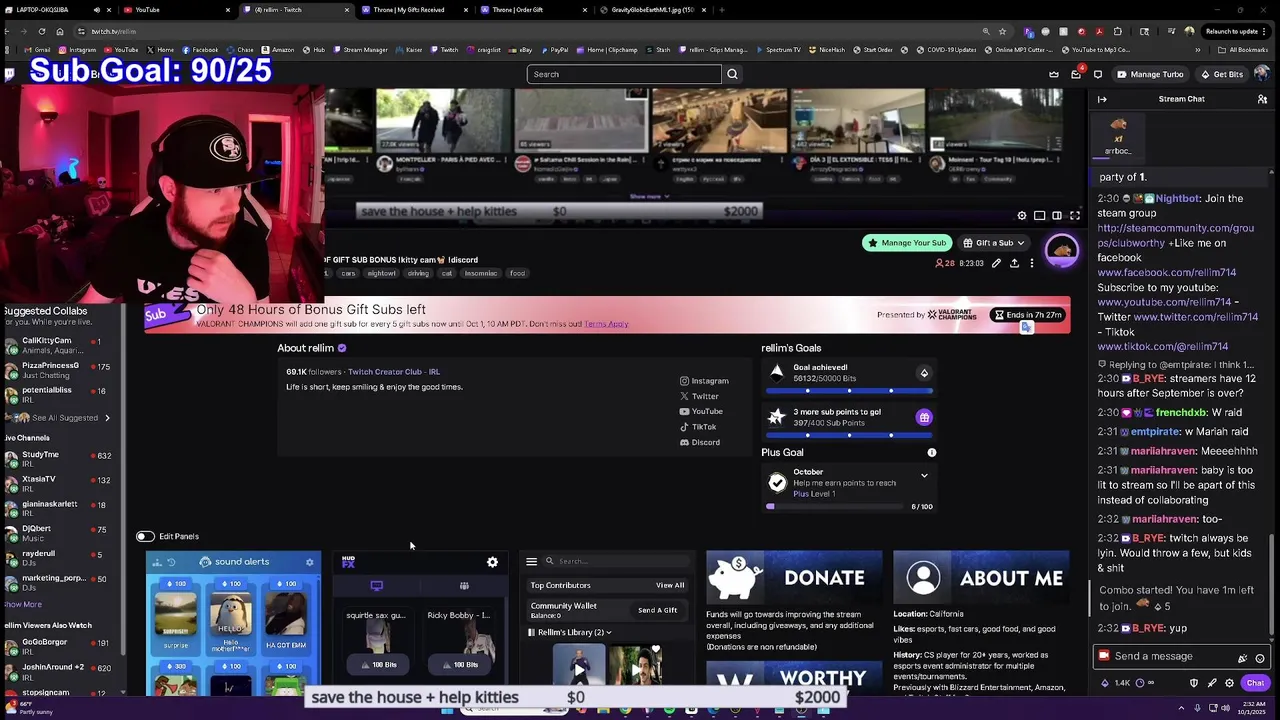The height and width of the screenshot is (720, 1280).
Task: Click the sword mod-tools icon in chat
Action: point(1212,683)
